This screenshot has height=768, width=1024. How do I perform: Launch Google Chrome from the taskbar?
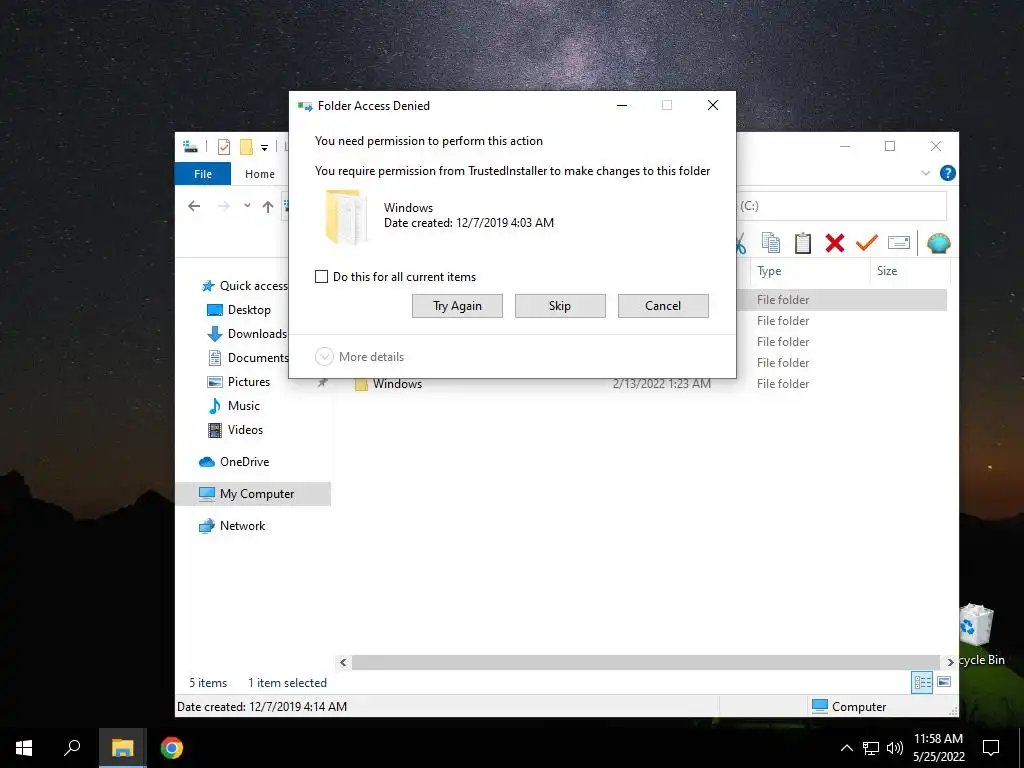point(172,748)
